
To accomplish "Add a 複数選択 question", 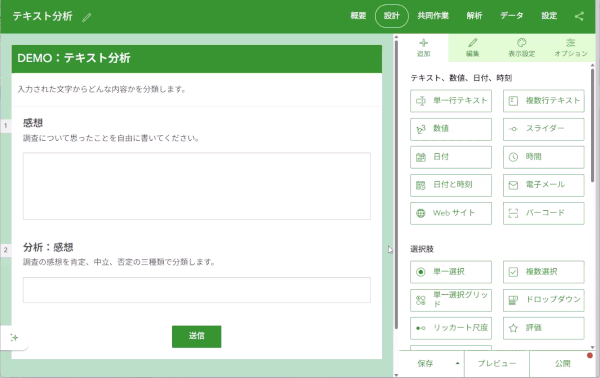I will click(x=543, y=272).
